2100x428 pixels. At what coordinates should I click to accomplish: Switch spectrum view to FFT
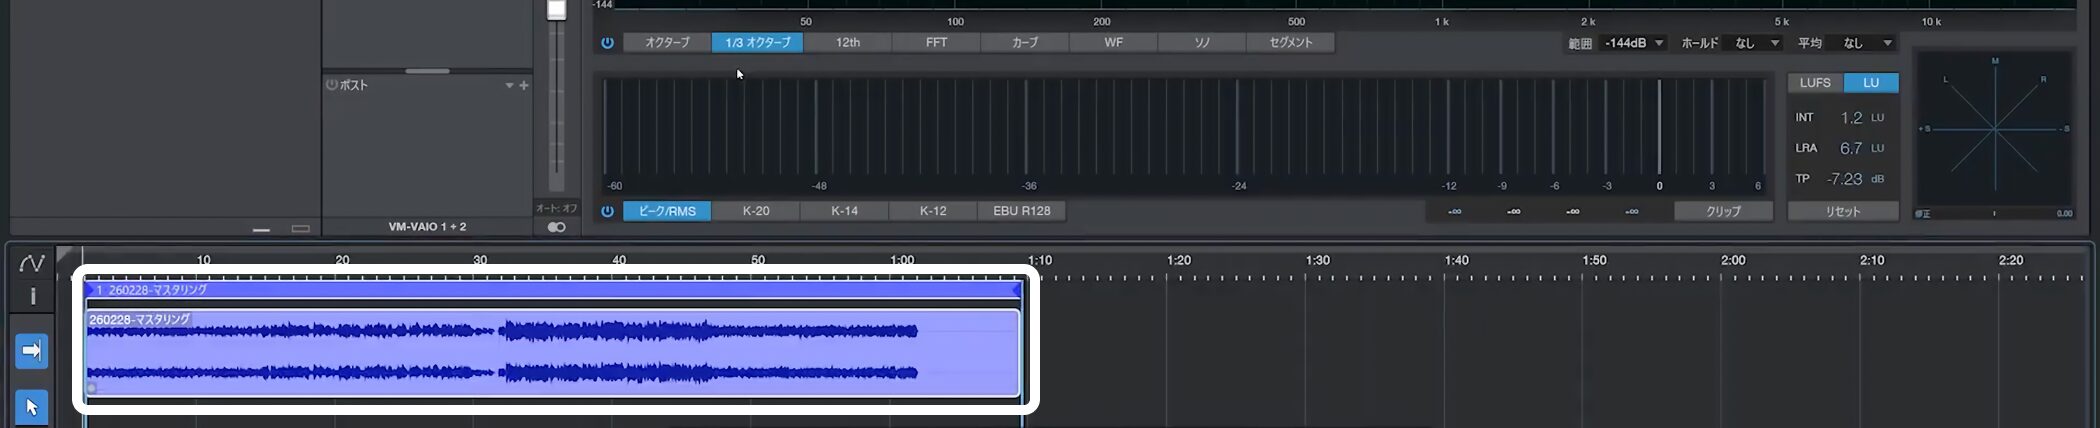(x=936, y=43)
